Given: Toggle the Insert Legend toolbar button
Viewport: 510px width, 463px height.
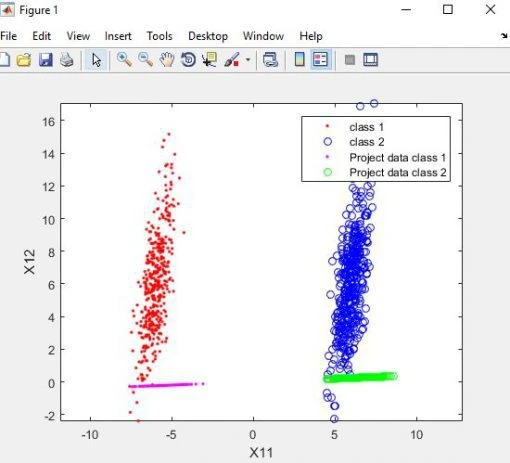Looking at the screenshot, I should [x=320, y=60].
